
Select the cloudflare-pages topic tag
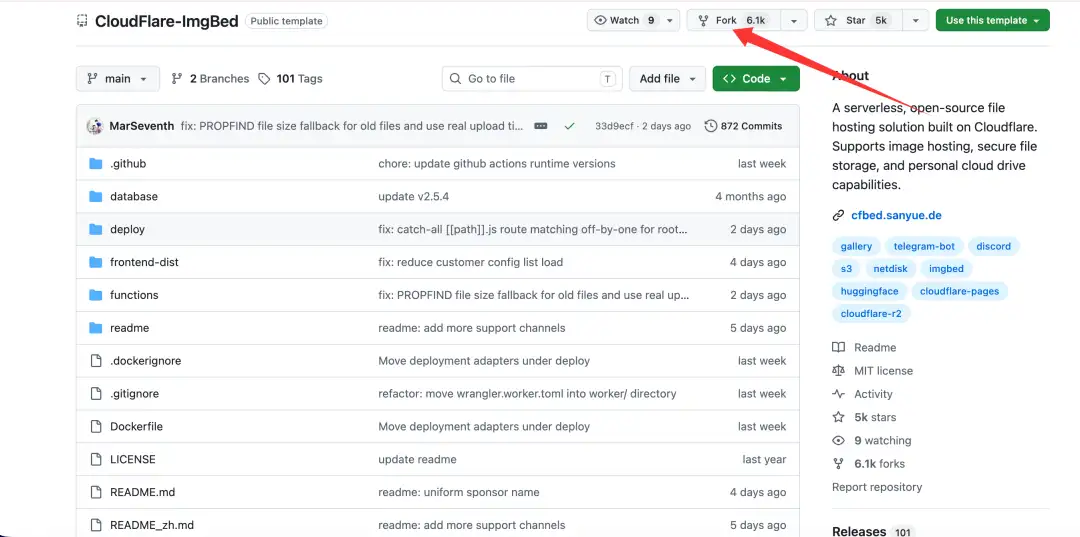(x=959, y=291)
